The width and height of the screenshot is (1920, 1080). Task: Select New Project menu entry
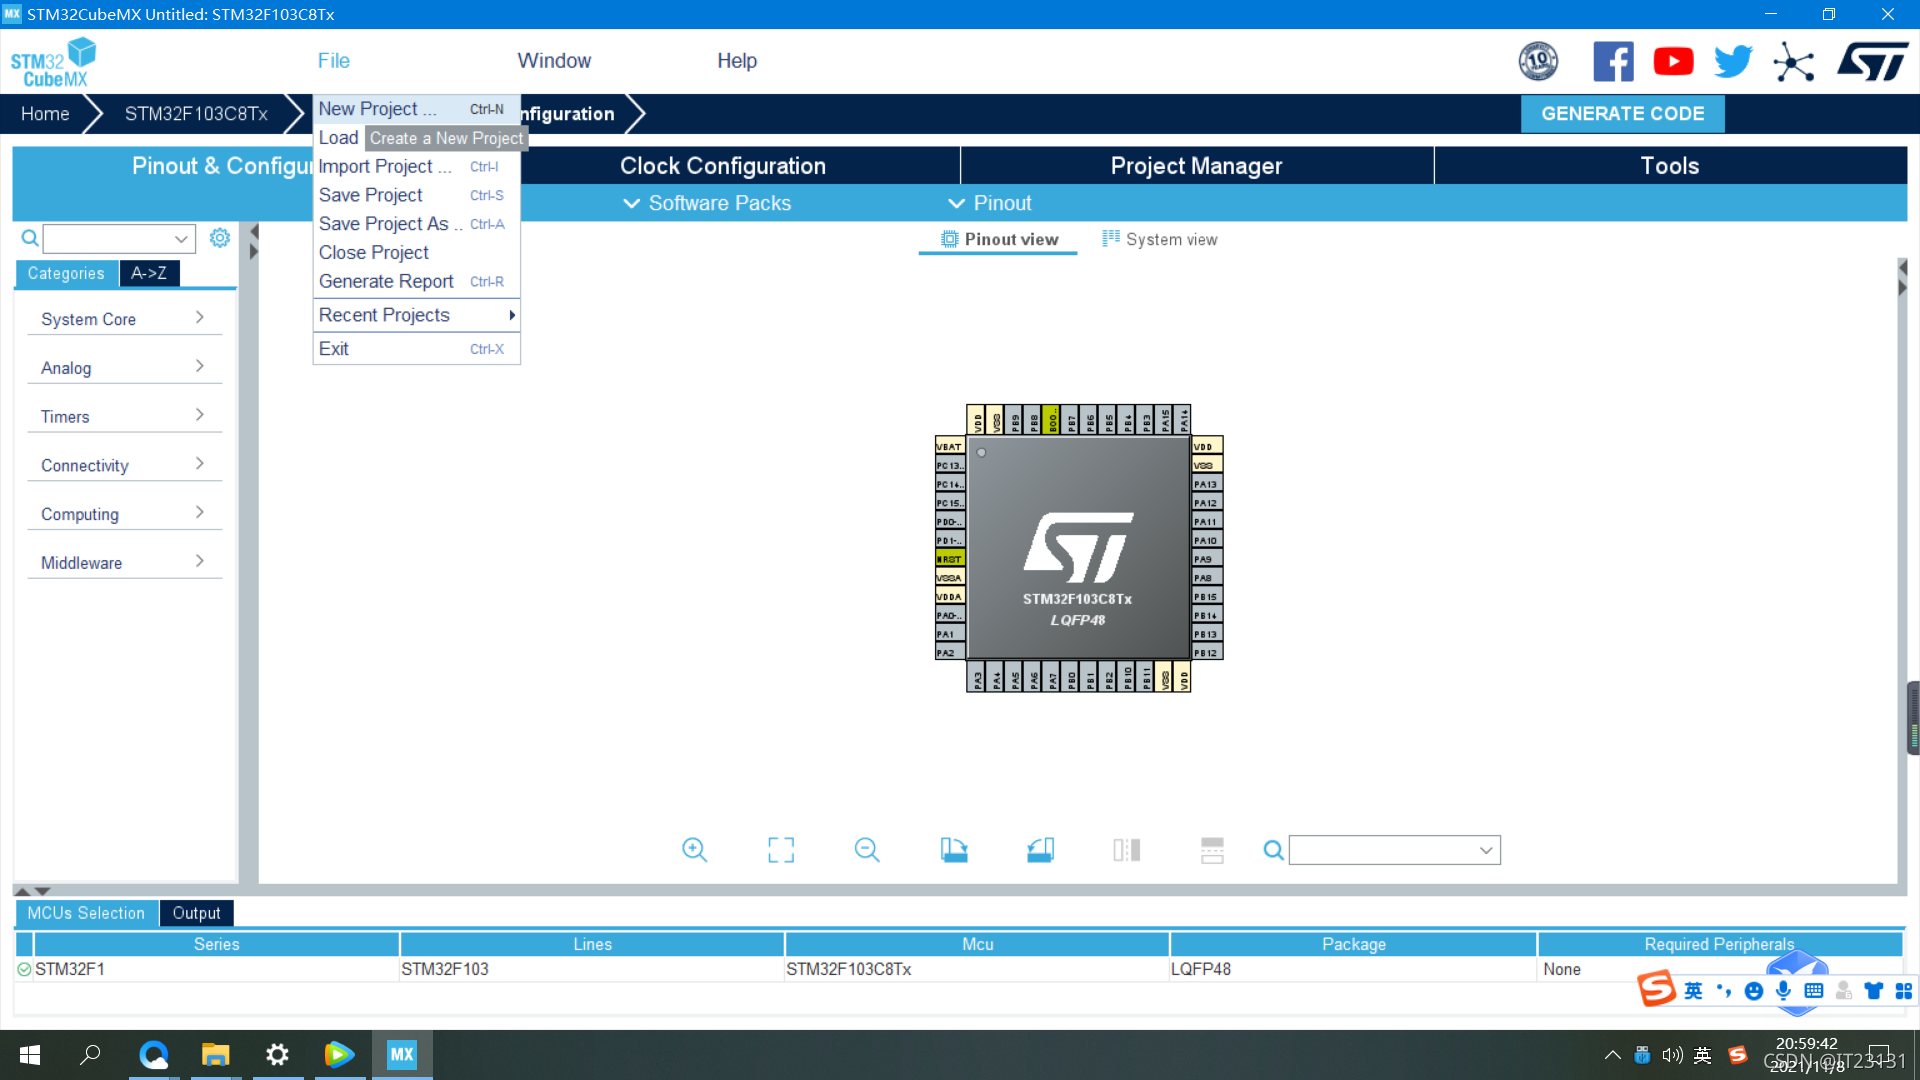(x=378, y=109)
